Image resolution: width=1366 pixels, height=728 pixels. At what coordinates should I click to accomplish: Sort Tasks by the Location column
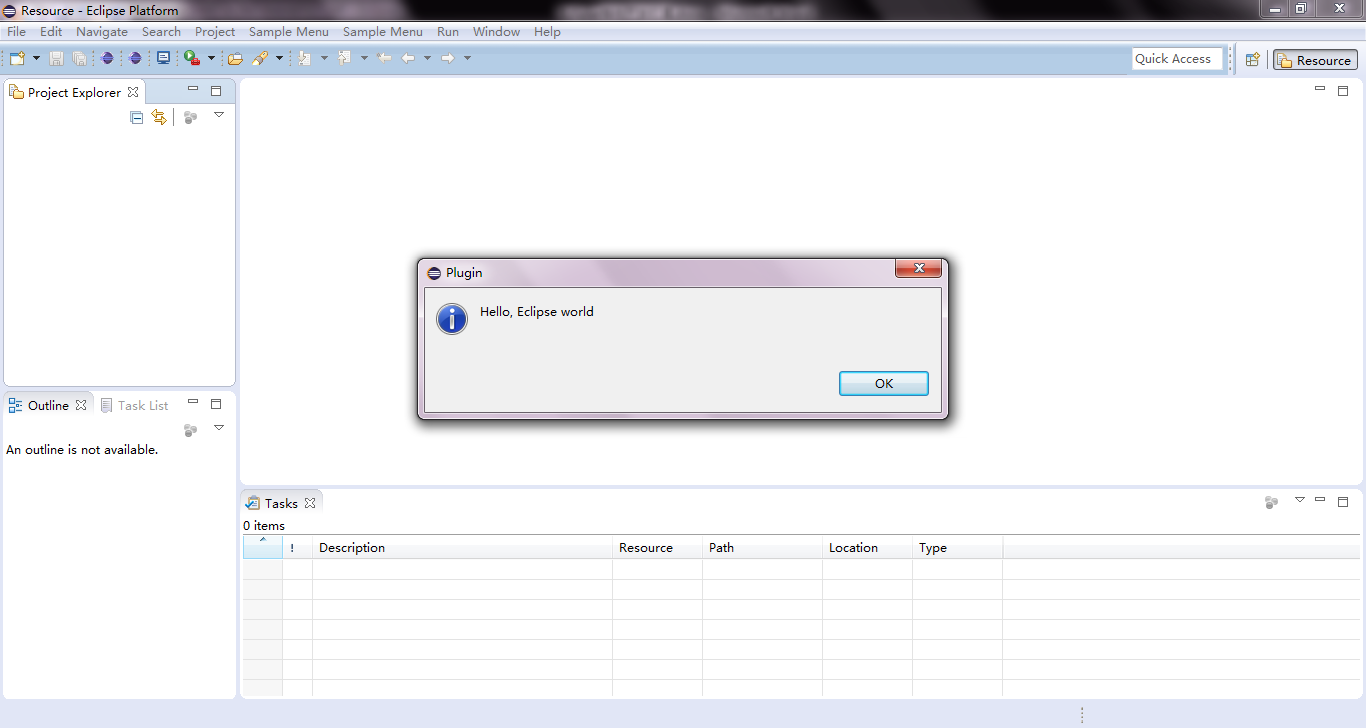[x=868, y=547]
